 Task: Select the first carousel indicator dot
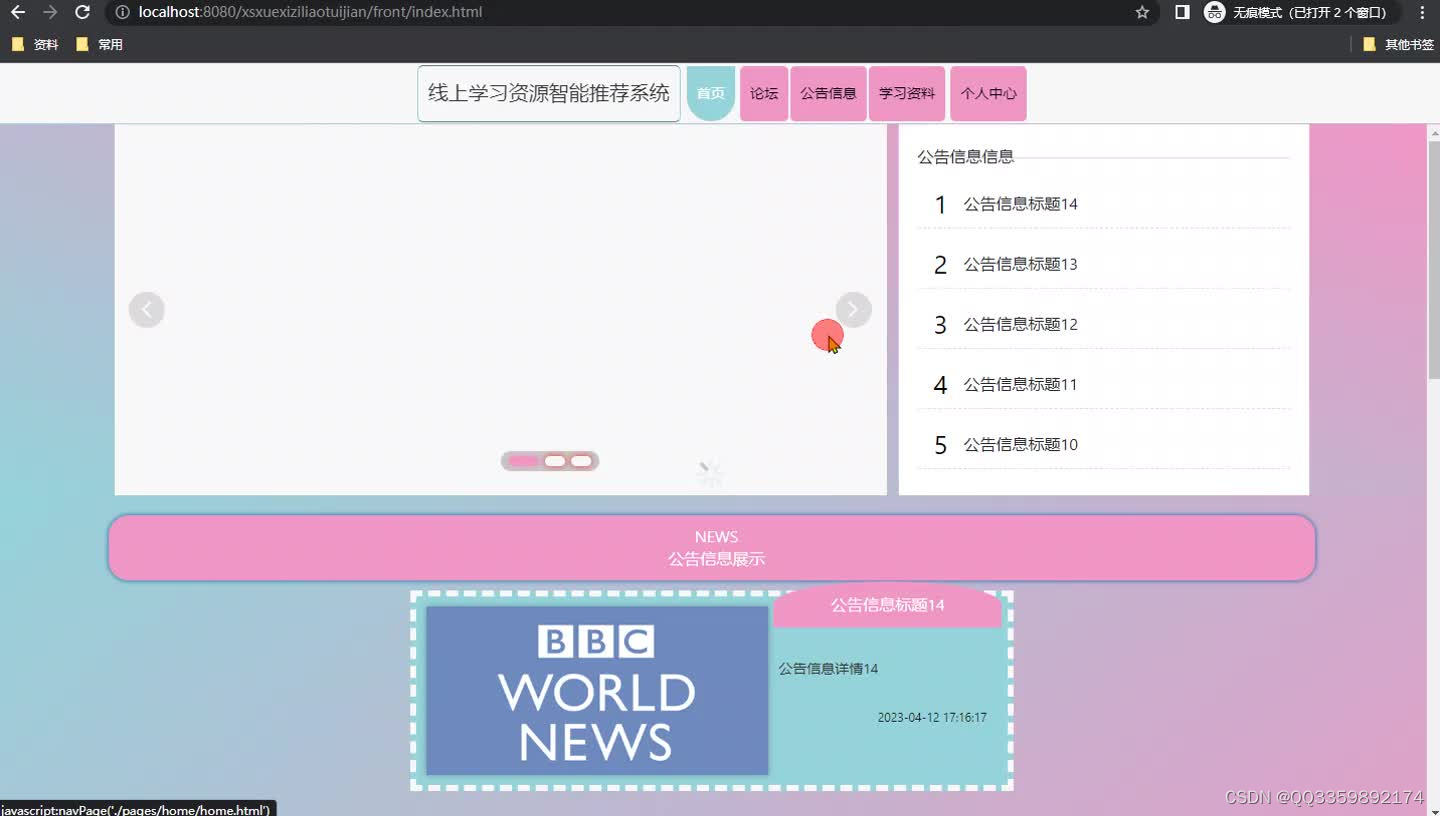(523, 461)
